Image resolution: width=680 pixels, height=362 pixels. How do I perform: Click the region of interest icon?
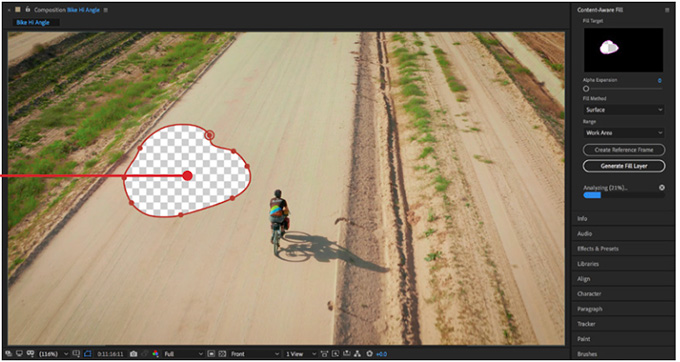pyautogui.click(x=211, y=354)
